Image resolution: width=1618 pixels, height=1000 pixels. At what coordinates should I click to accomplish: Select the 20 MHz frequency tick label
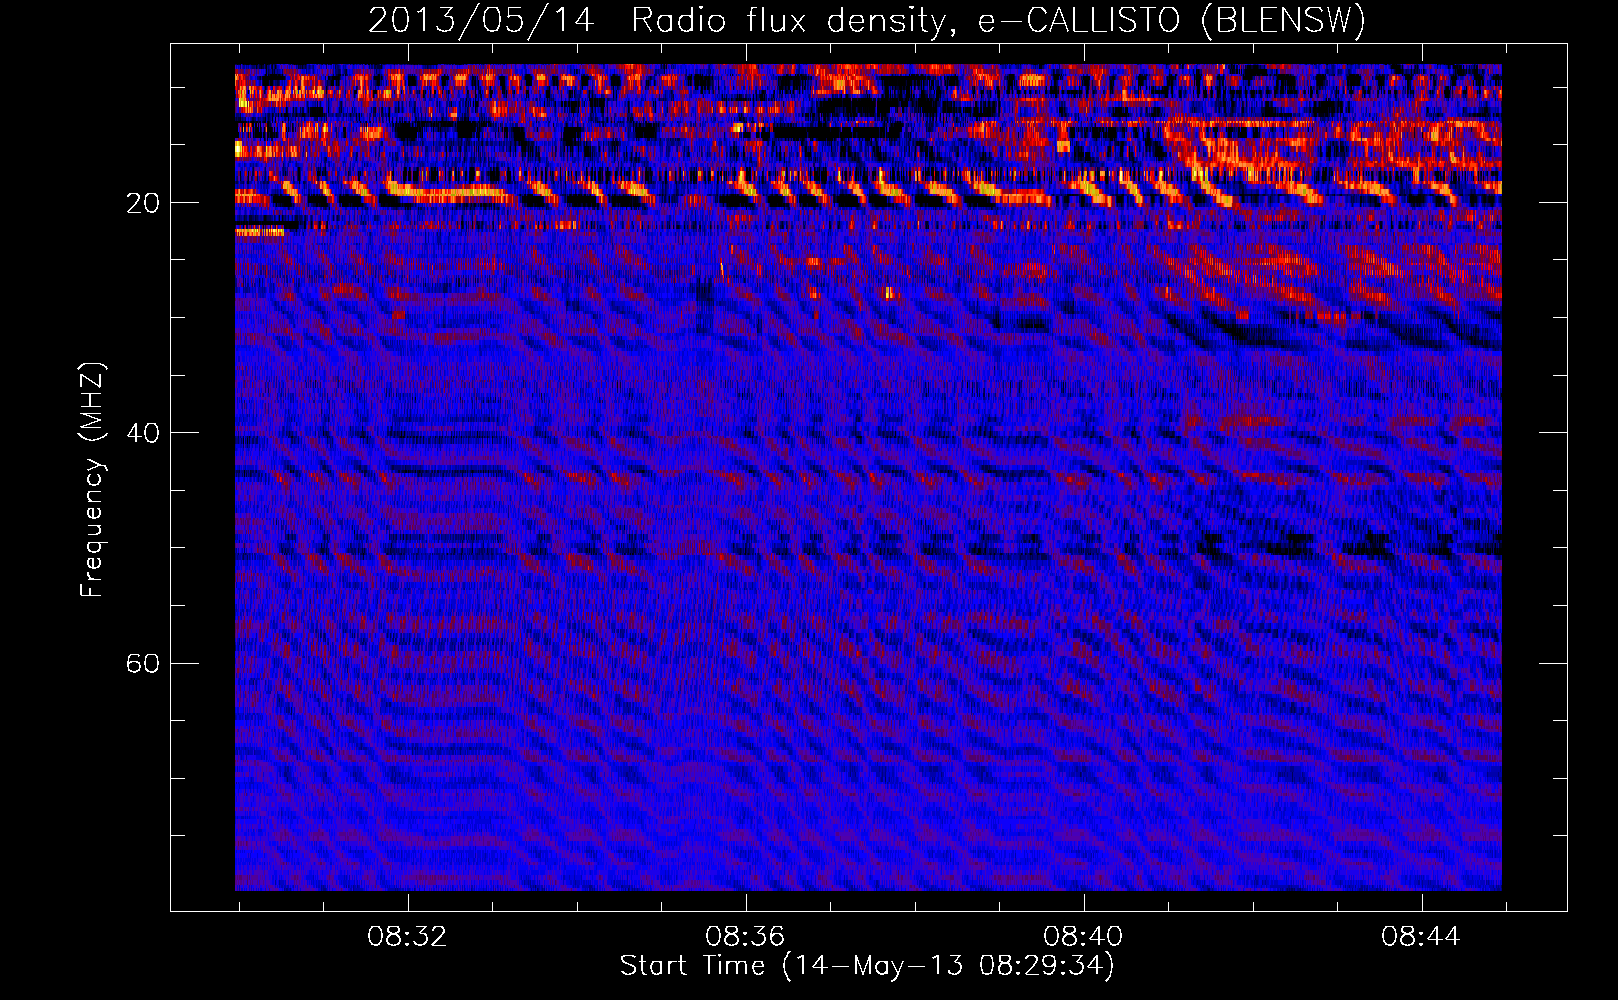coord(143,203)
